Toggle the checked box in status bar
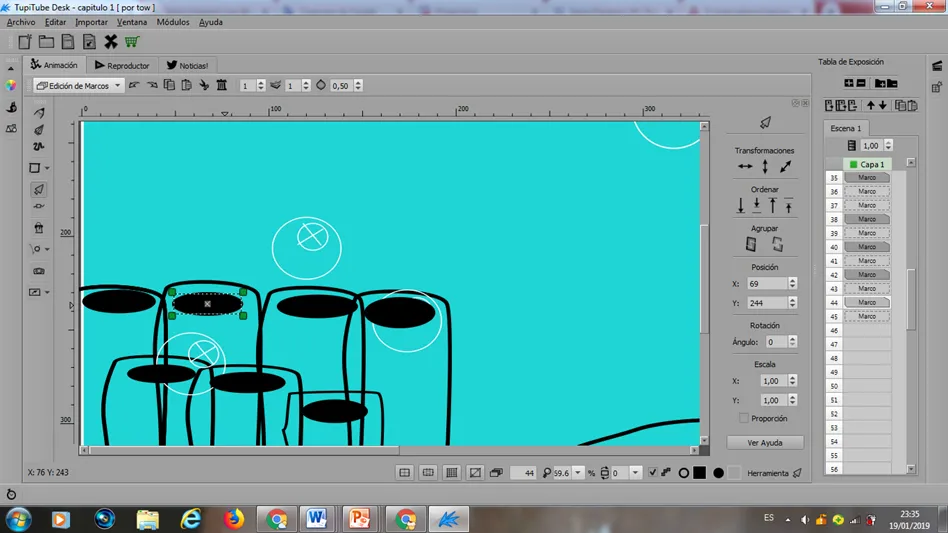The width and height of the screenshot is (948, 533). pos(652,473)
